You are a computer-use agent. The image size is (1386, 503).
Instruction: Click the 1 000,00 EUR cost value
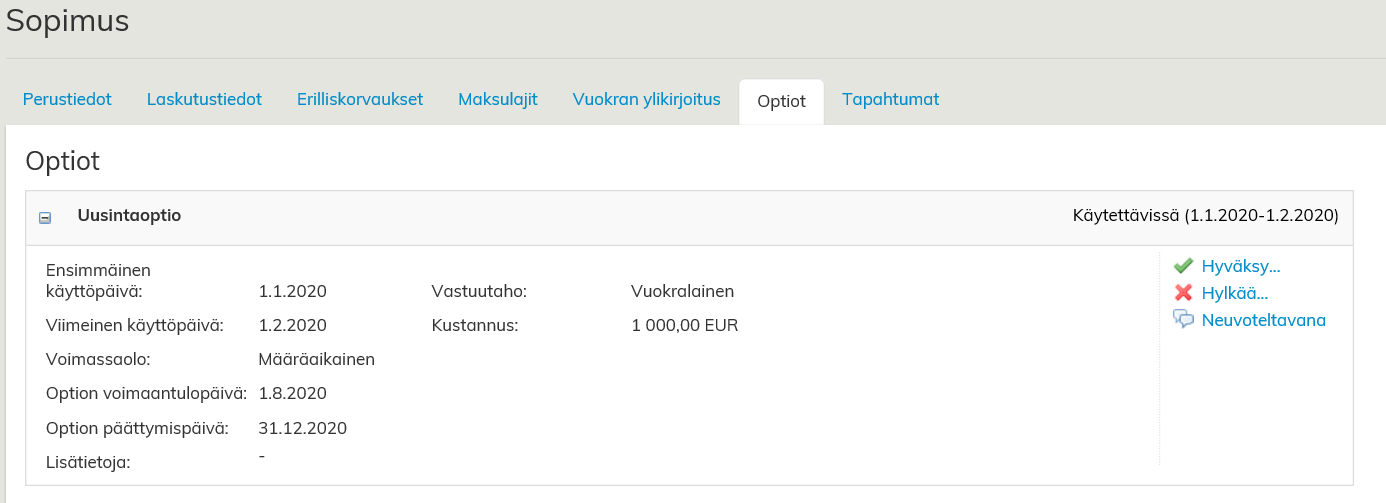point(684,325)
